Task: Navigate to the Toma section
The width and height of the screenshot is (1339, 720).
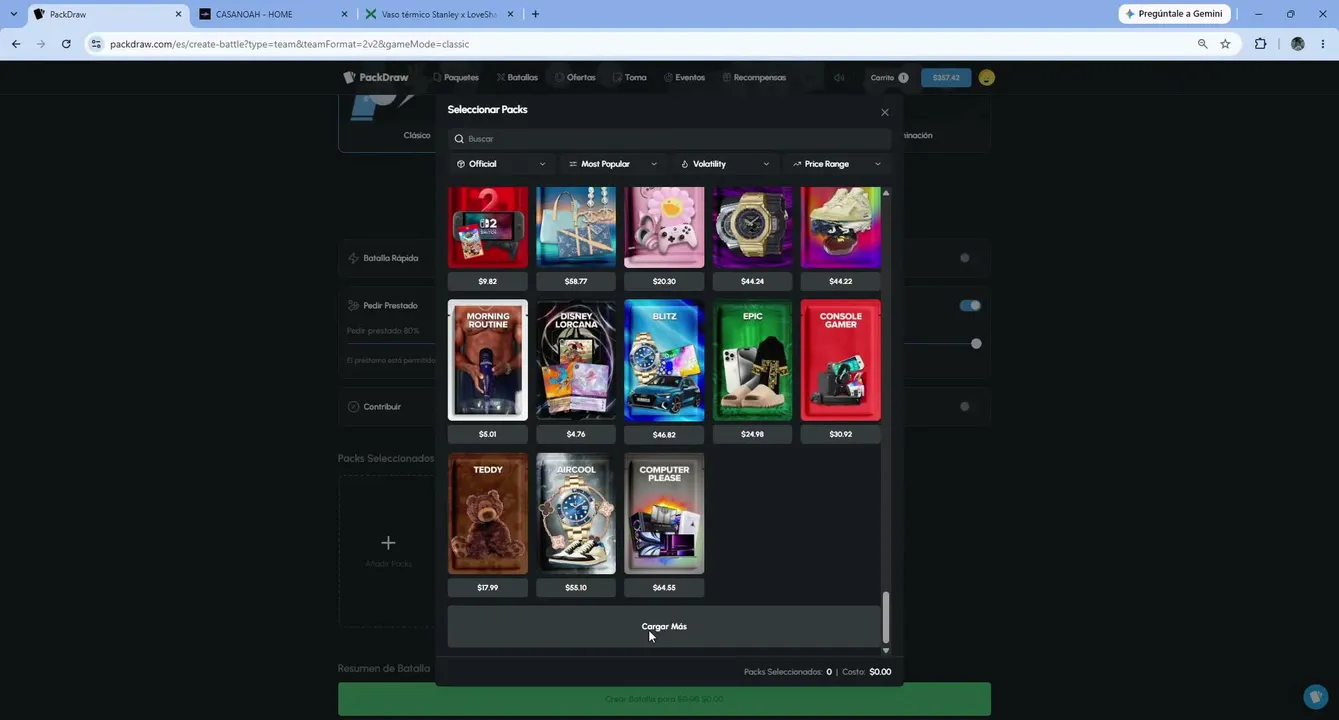Action: (x=630, y=77)
